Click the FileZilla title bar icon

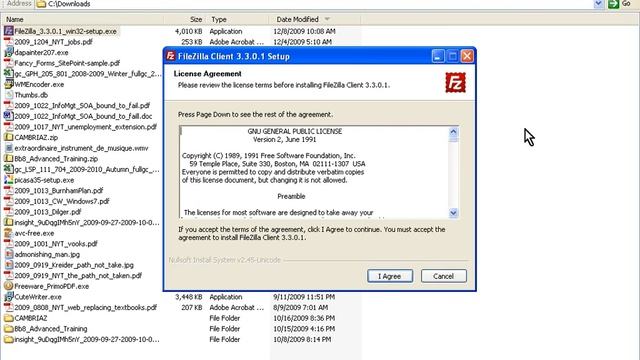(171, 56)
